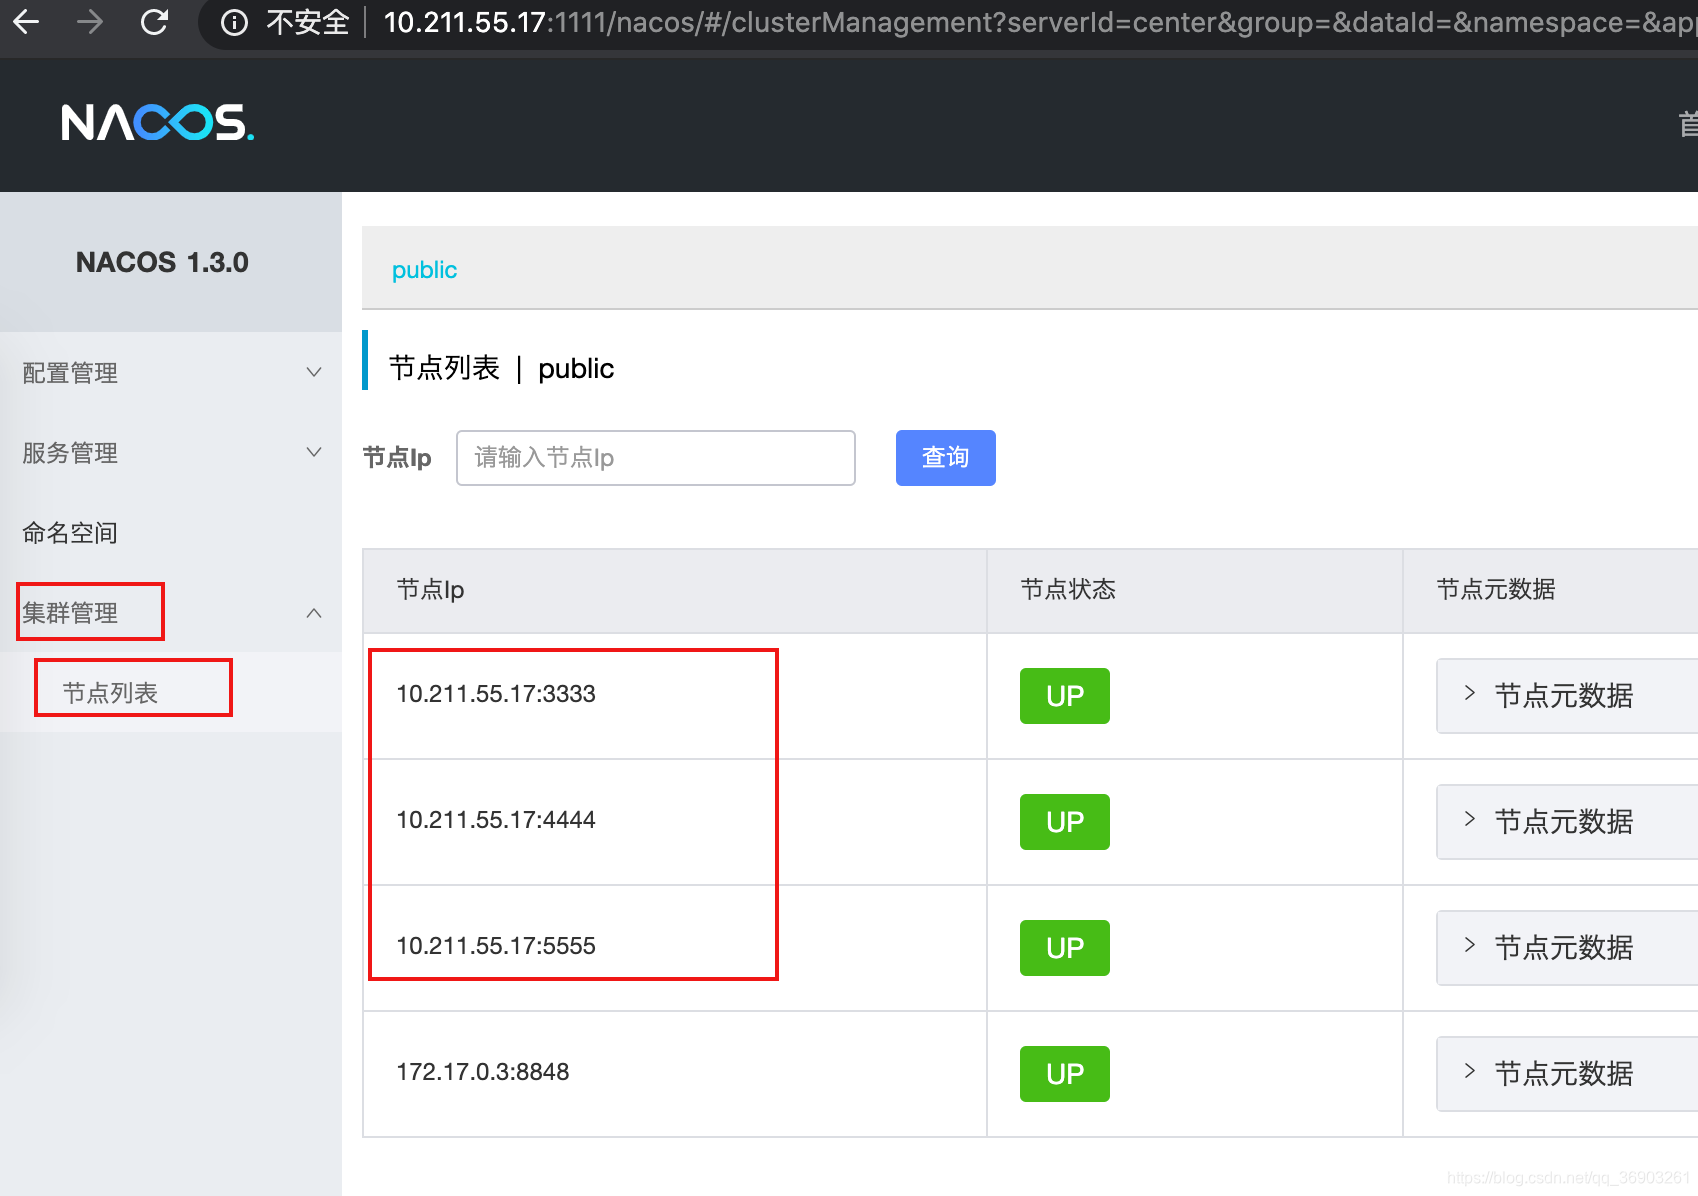Screen dimensions: 1698x1196
Task: Click the browser forward arrow
Action: (x=90, y=21)
